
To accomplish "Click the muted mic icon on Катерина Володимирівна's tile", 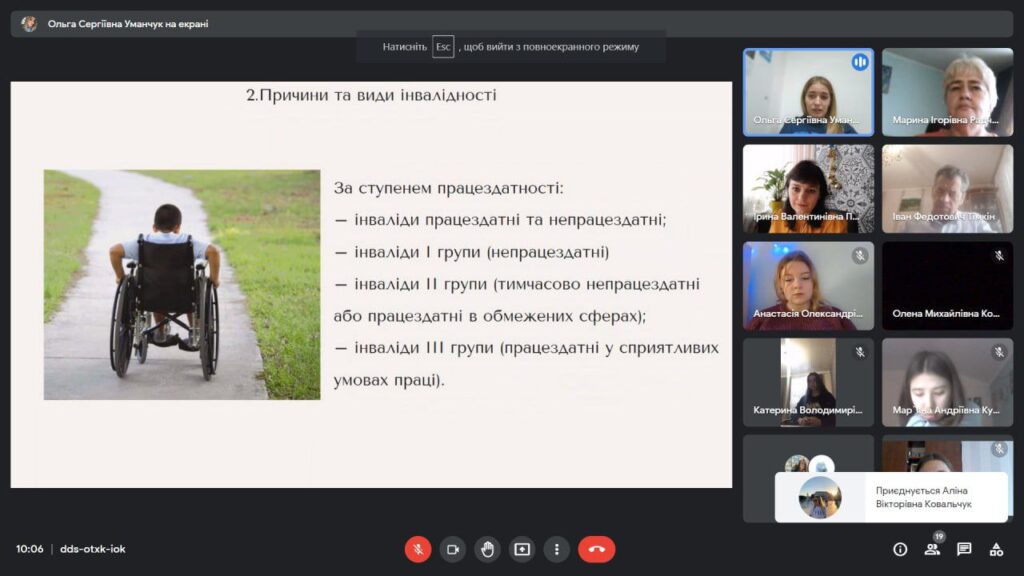I will click(859, 352).
